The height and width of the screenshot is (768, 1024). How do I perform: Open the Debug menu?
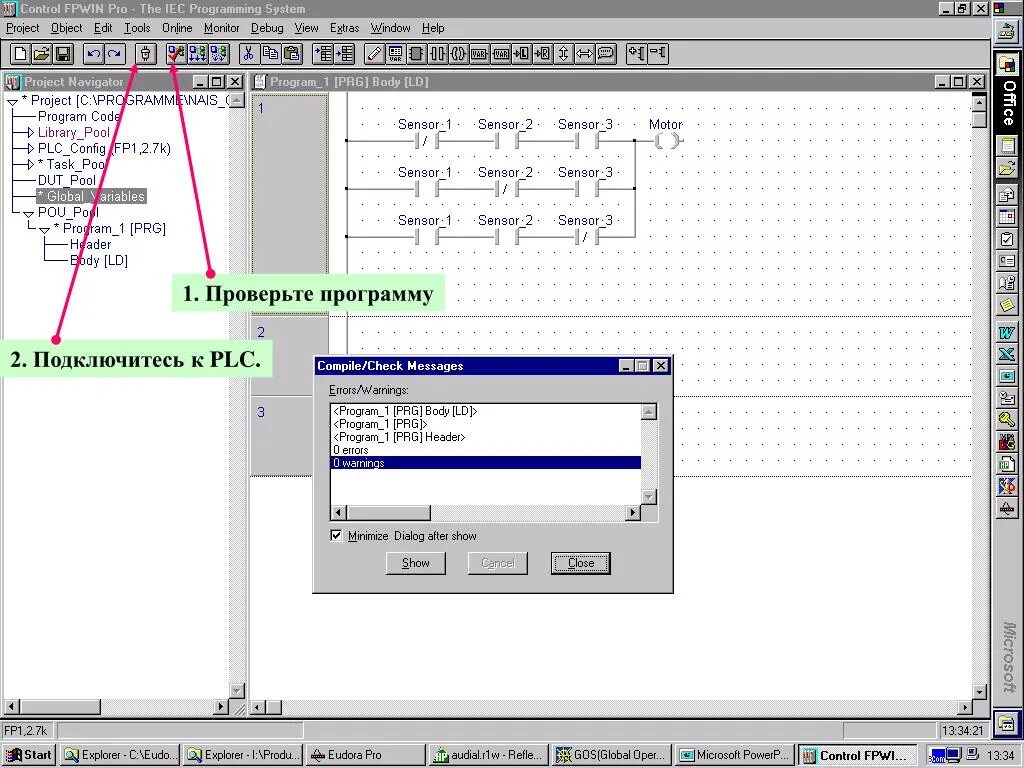[x=267, y=28]
